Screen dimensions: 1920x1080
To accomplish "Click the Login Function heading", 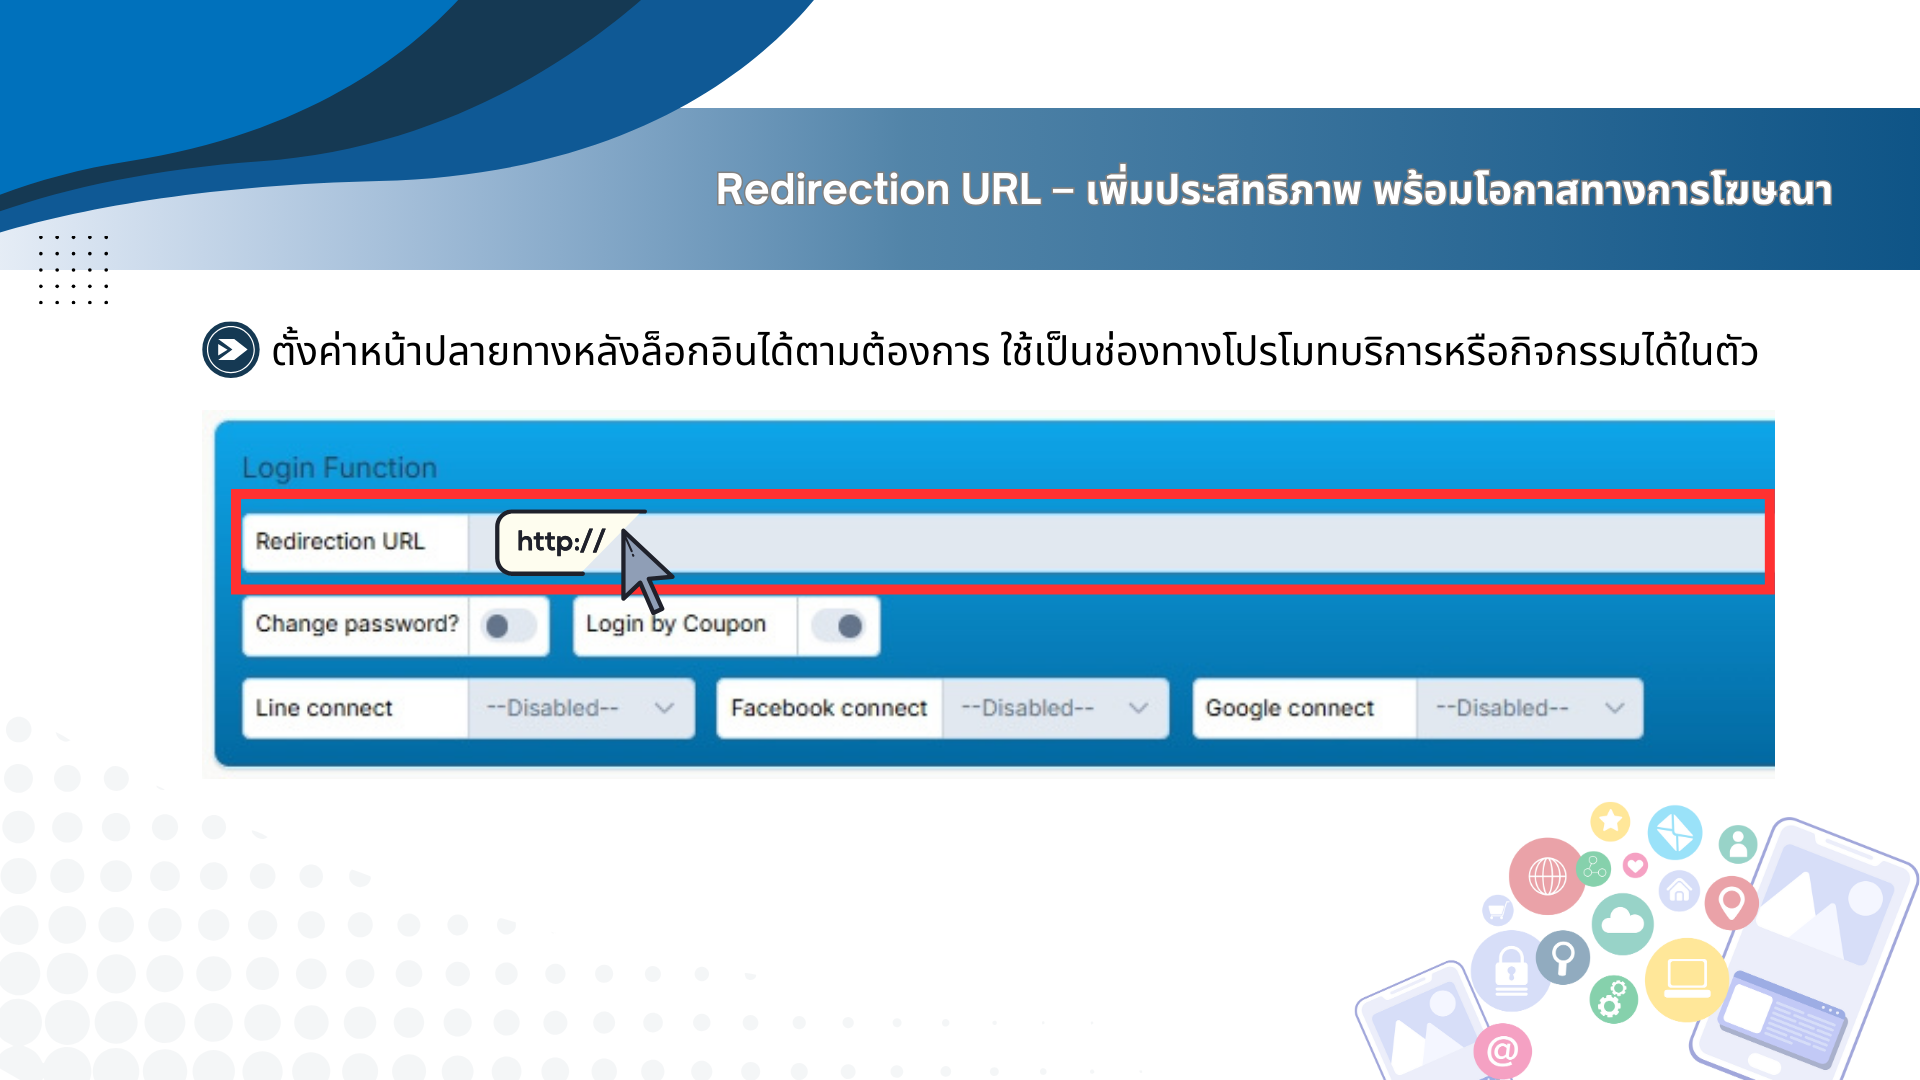I will point(340,468).
